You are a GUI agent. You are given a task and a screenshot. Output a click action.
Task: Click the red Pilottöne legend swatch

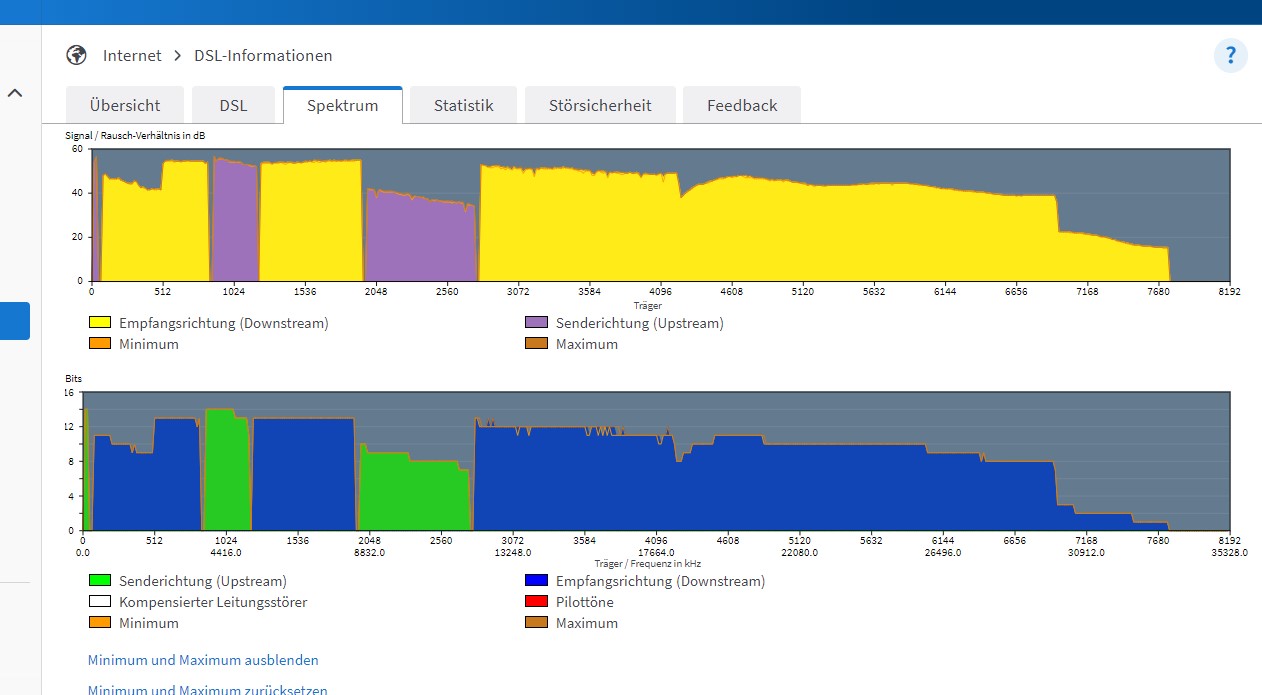click(x=537, y=601)
